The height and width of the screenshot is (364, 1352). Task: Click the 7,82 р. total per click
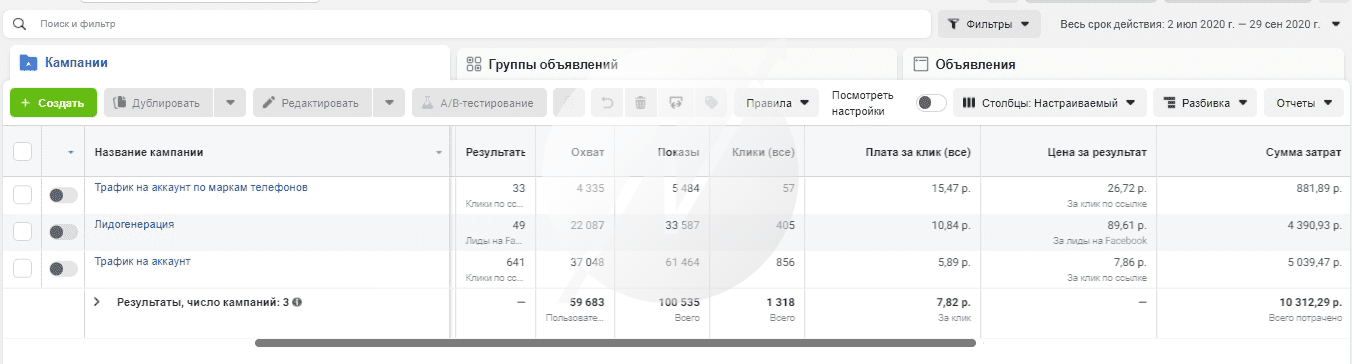(x=951, y=302)
